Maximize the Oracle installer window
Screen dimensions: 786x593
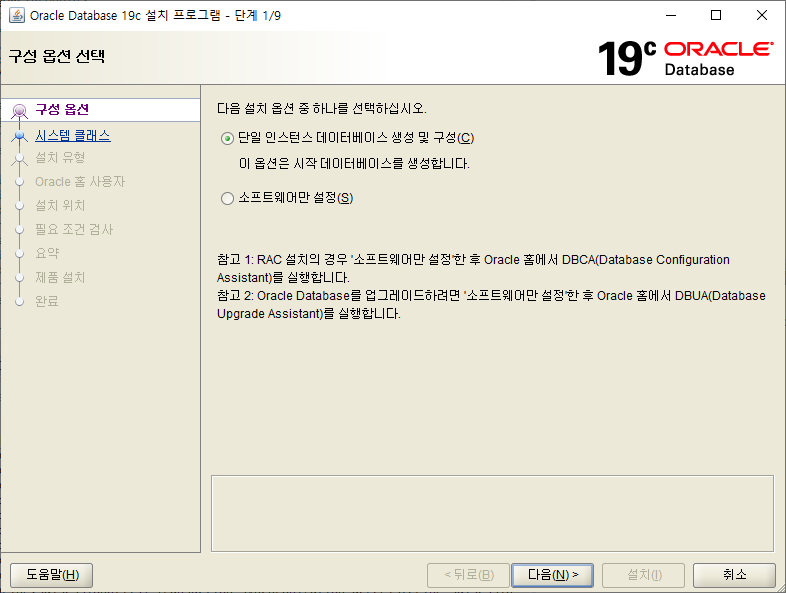click(716, 16)
